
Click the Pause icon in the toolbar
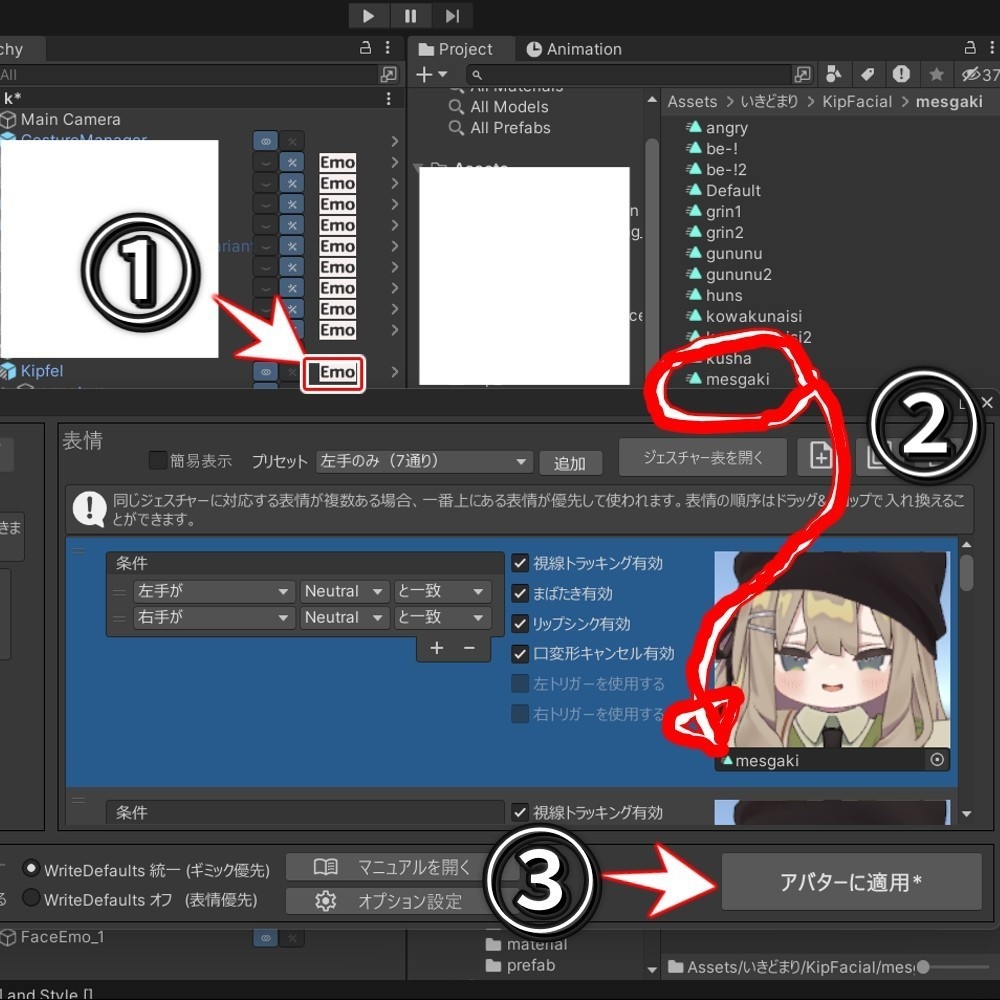(x=410, y=16)
